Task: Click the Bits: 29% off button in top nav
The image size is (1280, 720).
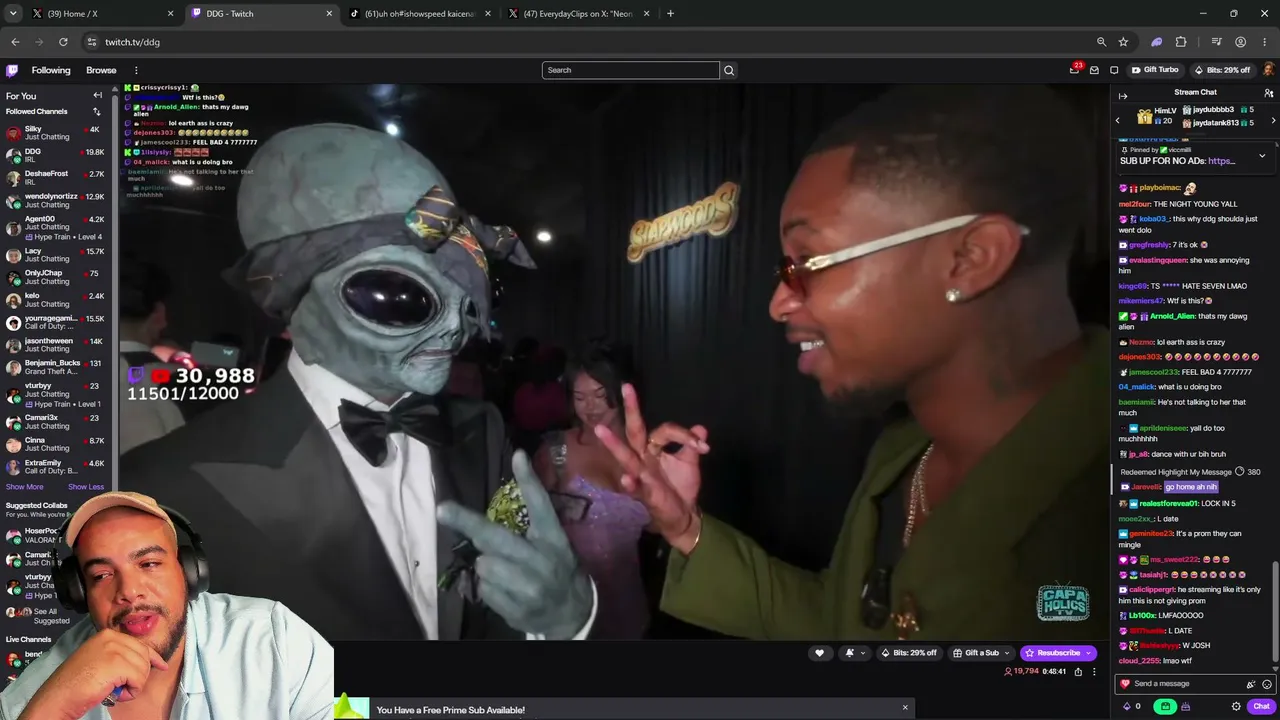Action: click(1222, 70)
